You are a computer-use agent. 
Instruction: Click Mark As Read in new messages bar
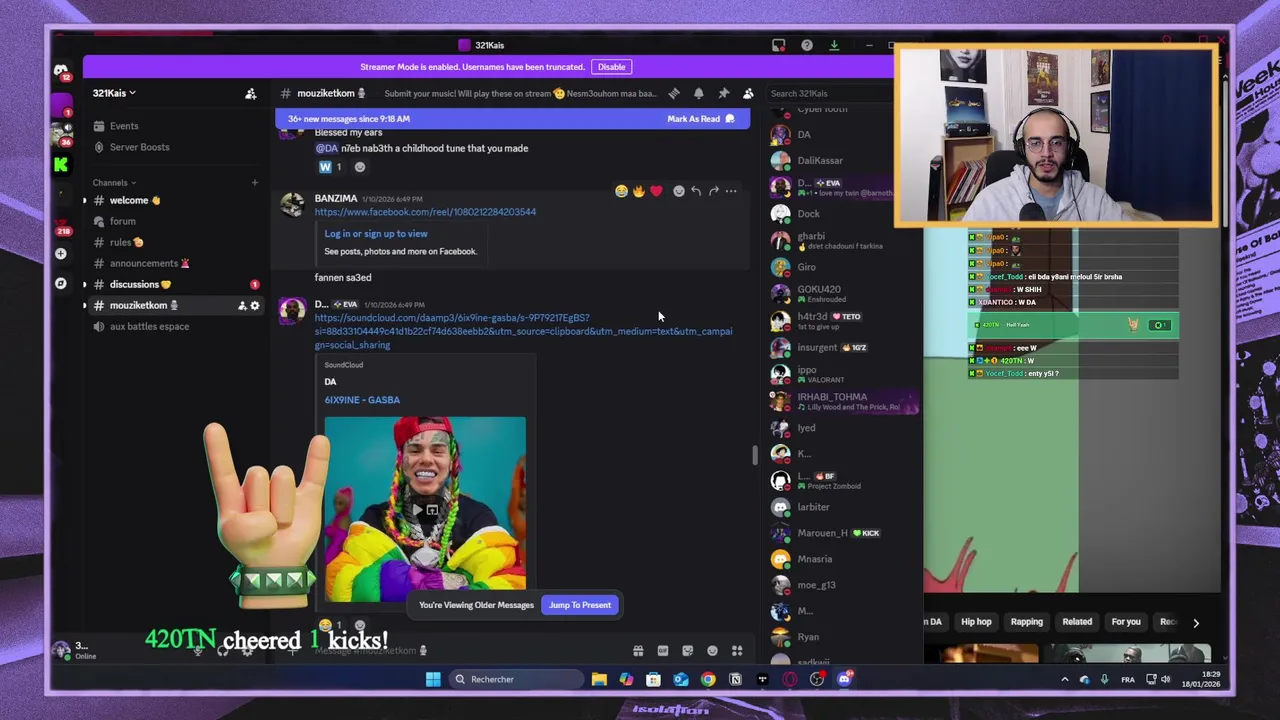[700, 119]
